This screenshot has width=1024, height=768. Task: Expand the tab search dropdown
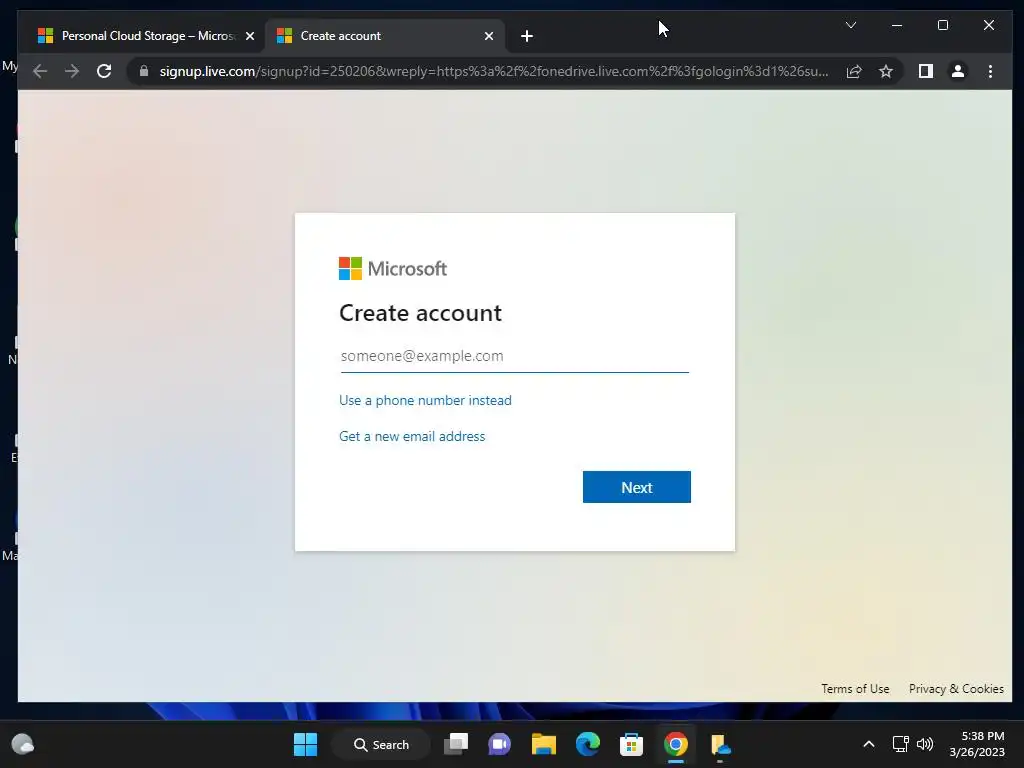[850, 25]
